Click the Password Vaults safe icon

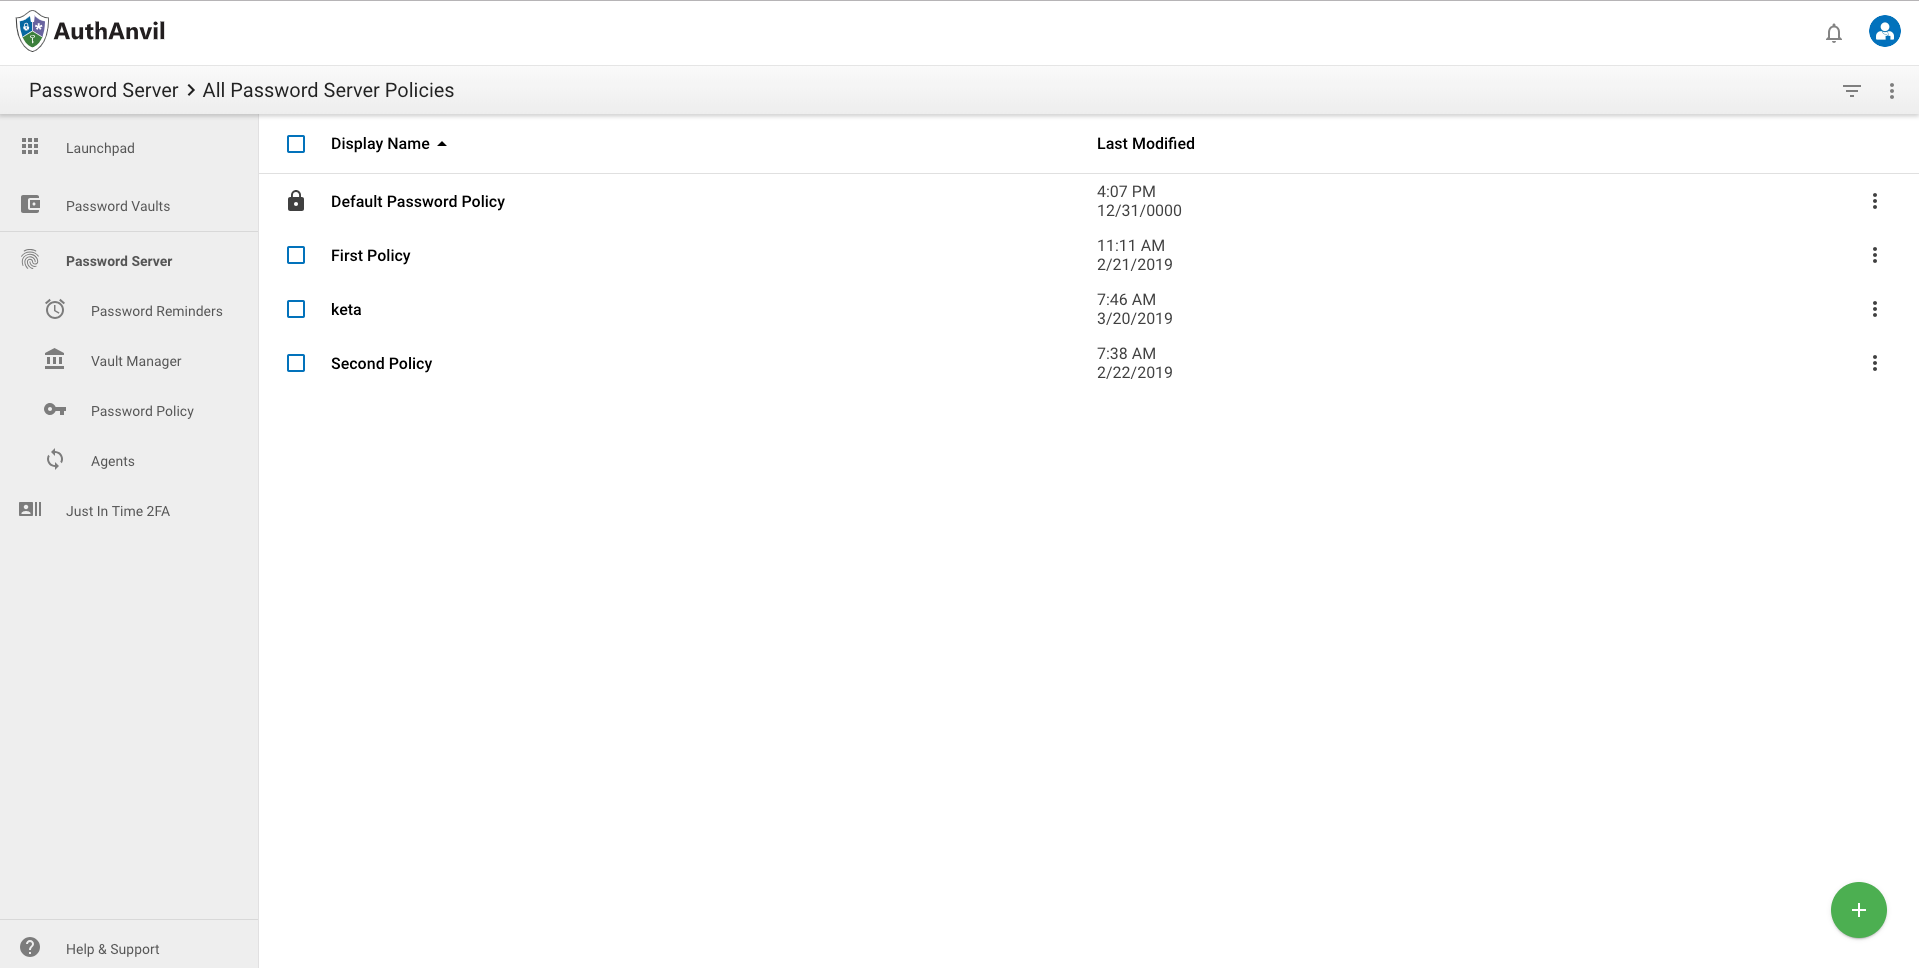tap(31, 204)
